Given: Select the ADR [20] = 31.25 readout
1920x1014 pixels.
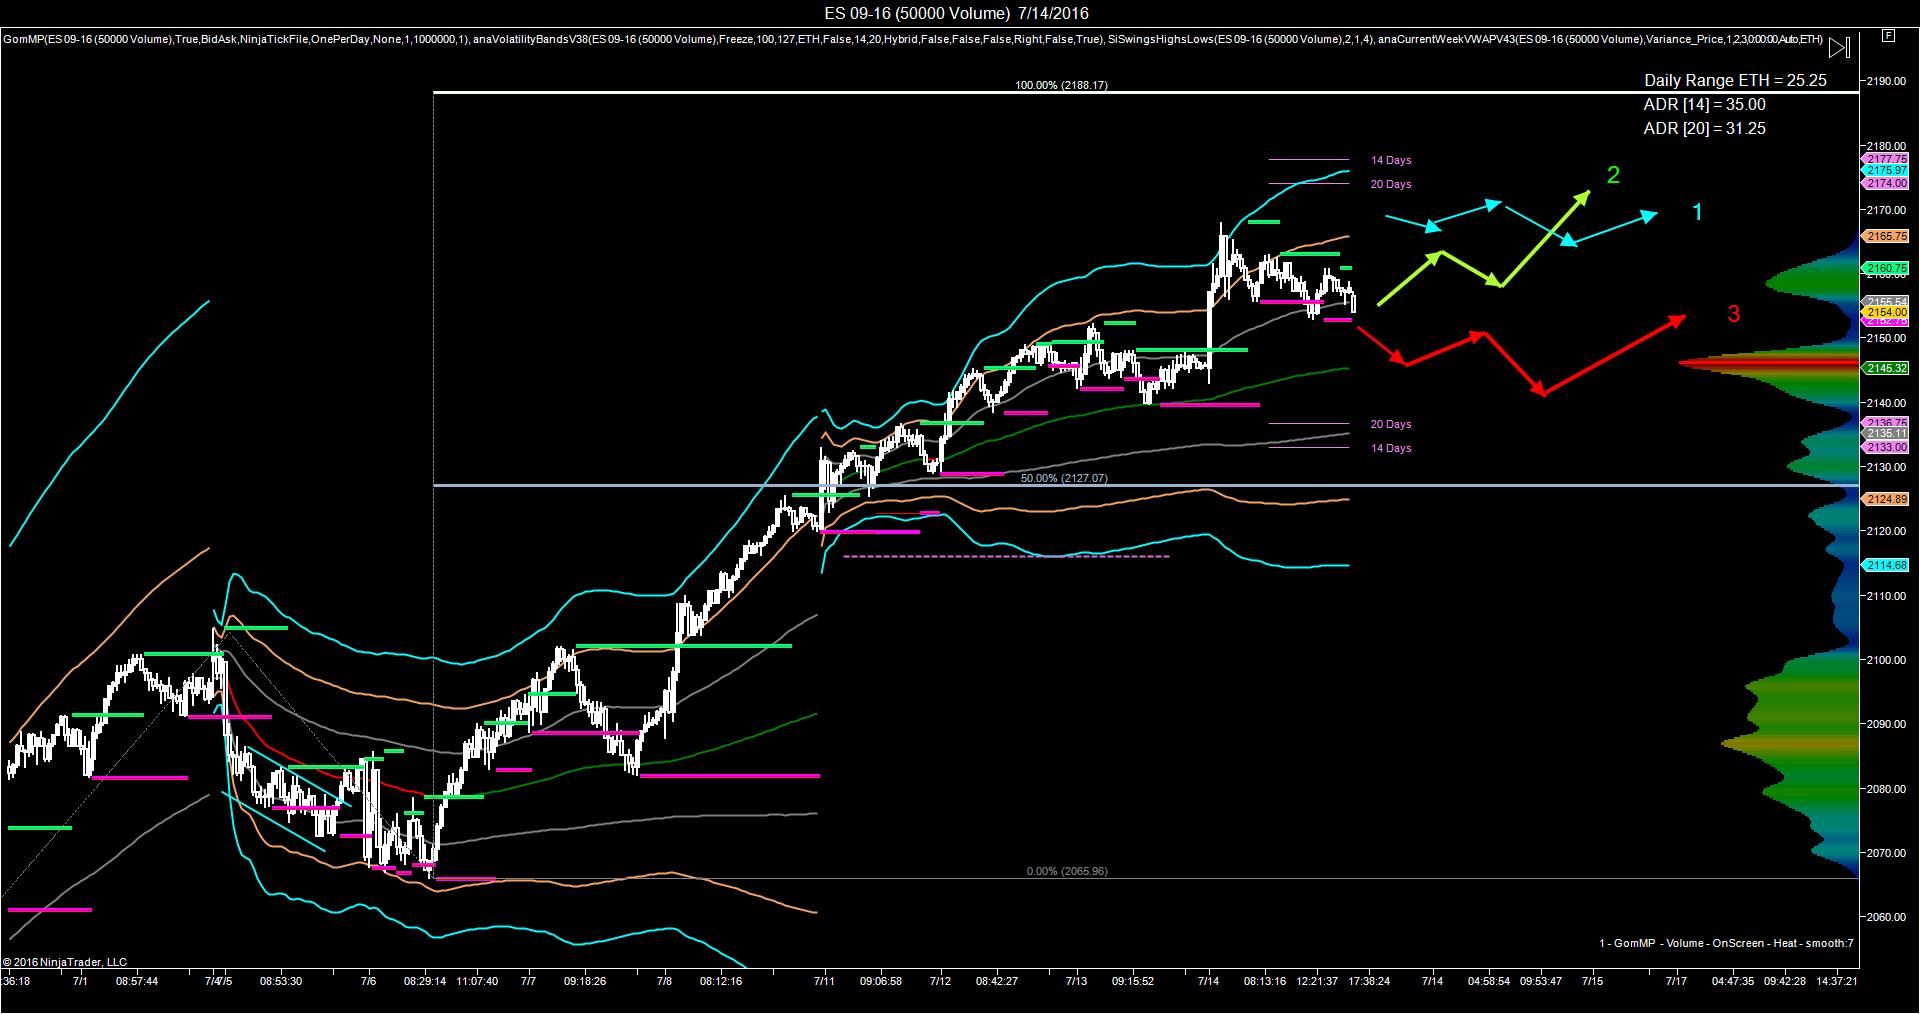Looking at the screenshot, I should click(1704, 128).
